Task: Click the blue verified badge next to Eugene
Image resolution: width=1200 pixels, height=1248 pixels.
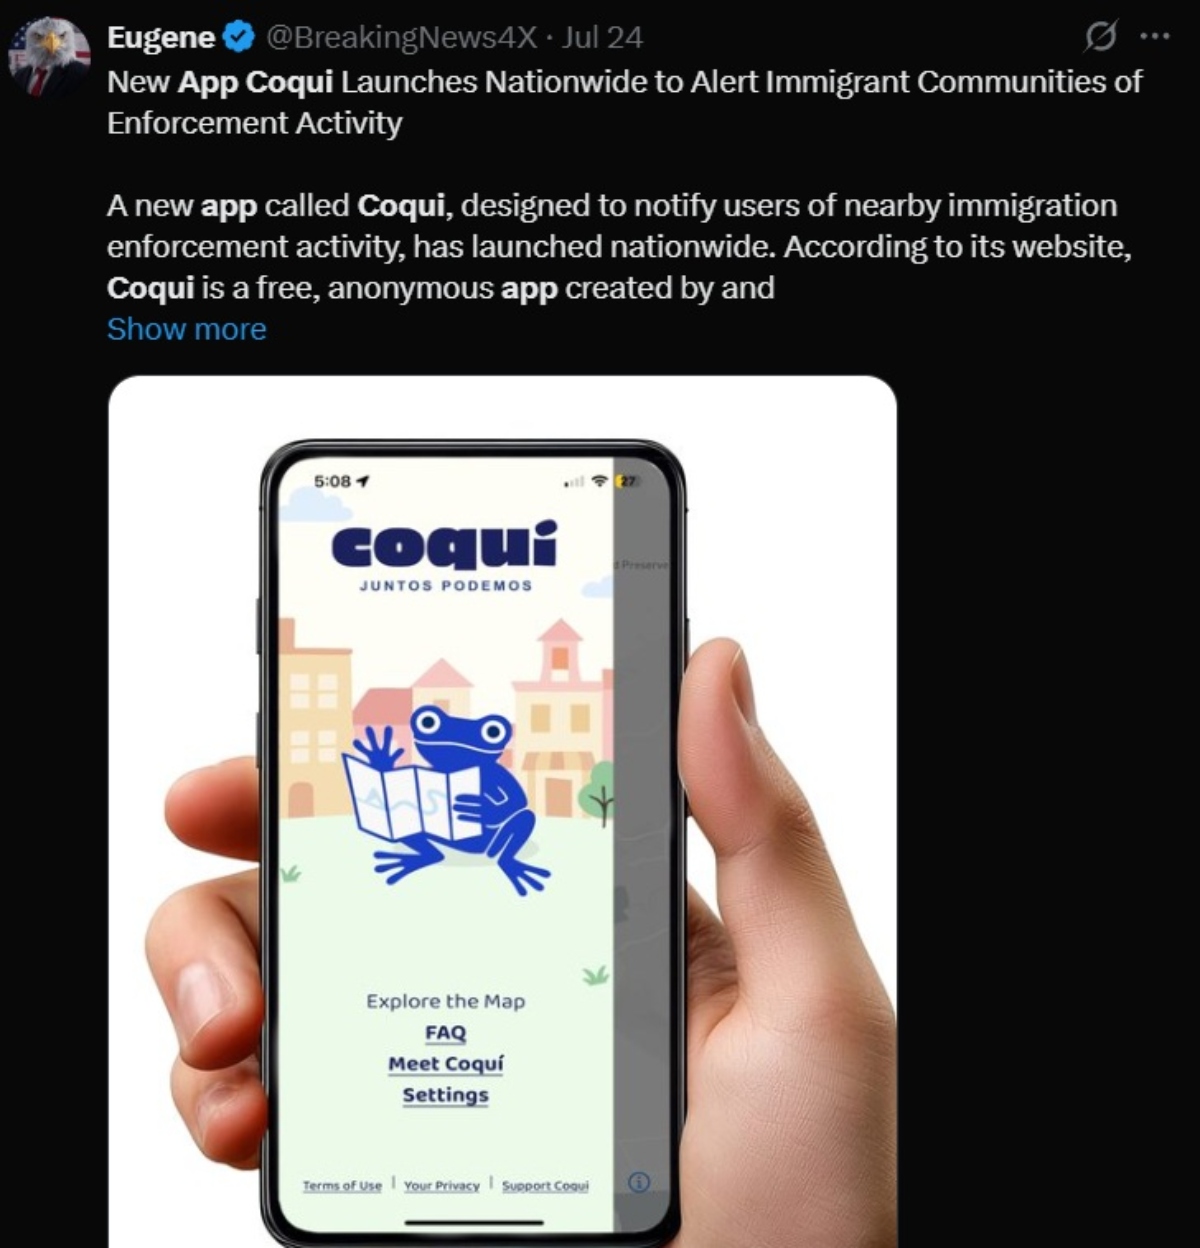Action: point(238,38)
